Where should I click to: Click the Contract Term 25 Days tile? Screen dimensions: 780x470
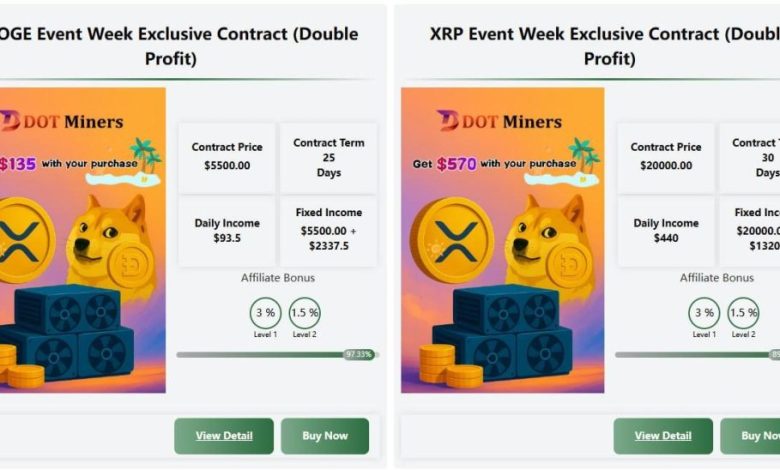point(328,158)
